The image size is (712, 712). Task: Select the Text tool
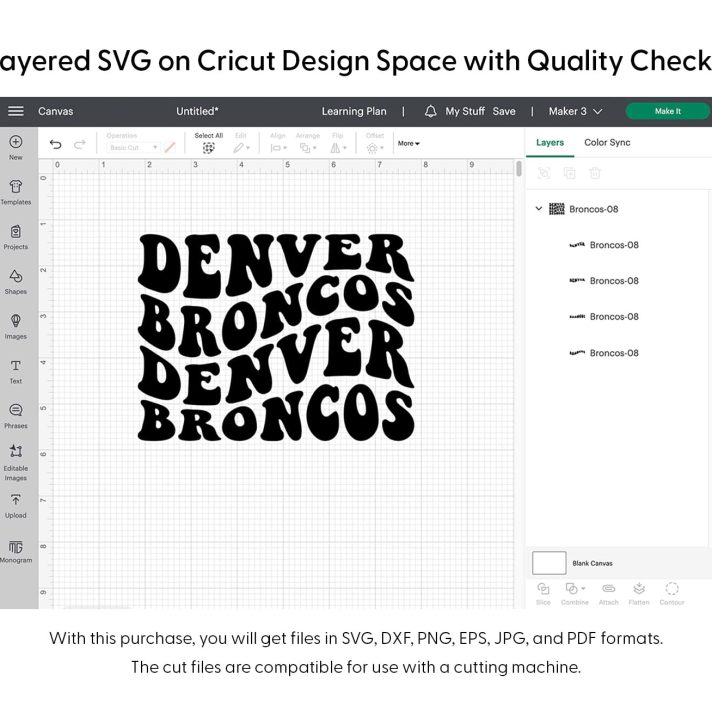[x=15, y=371]
